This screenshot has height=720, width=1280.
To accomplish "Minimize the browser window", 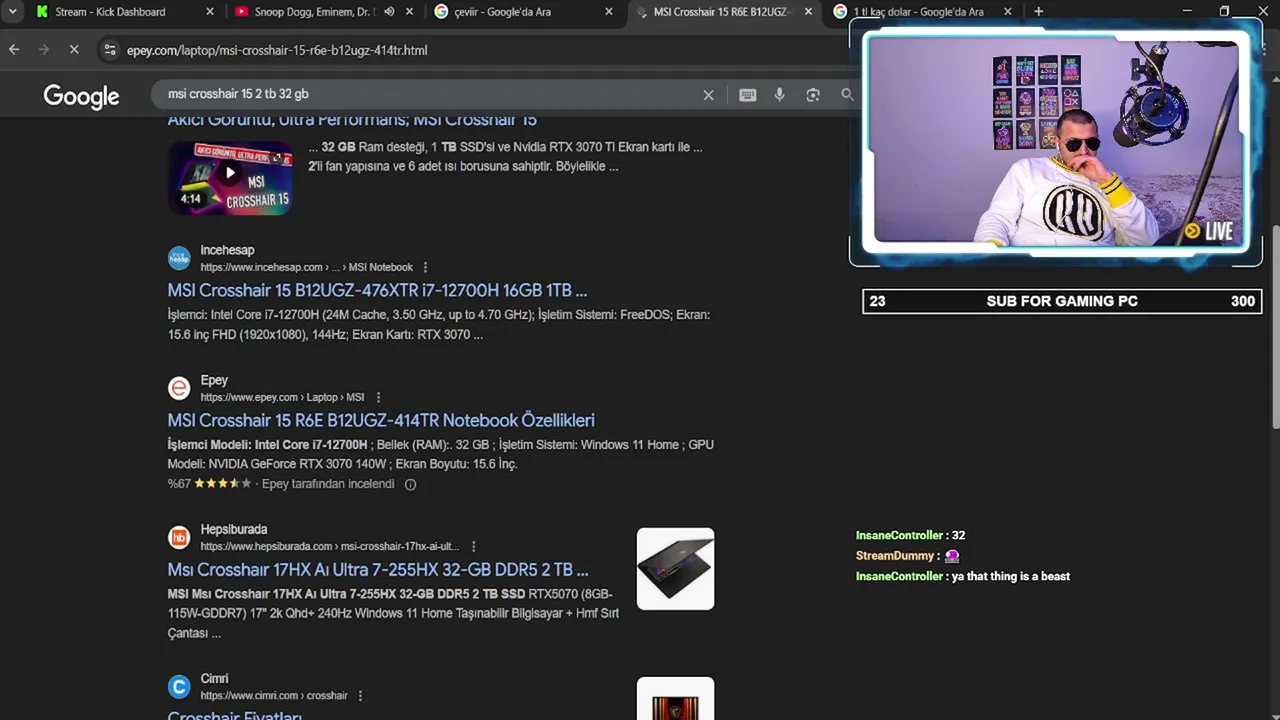I will pos(1187,12).
